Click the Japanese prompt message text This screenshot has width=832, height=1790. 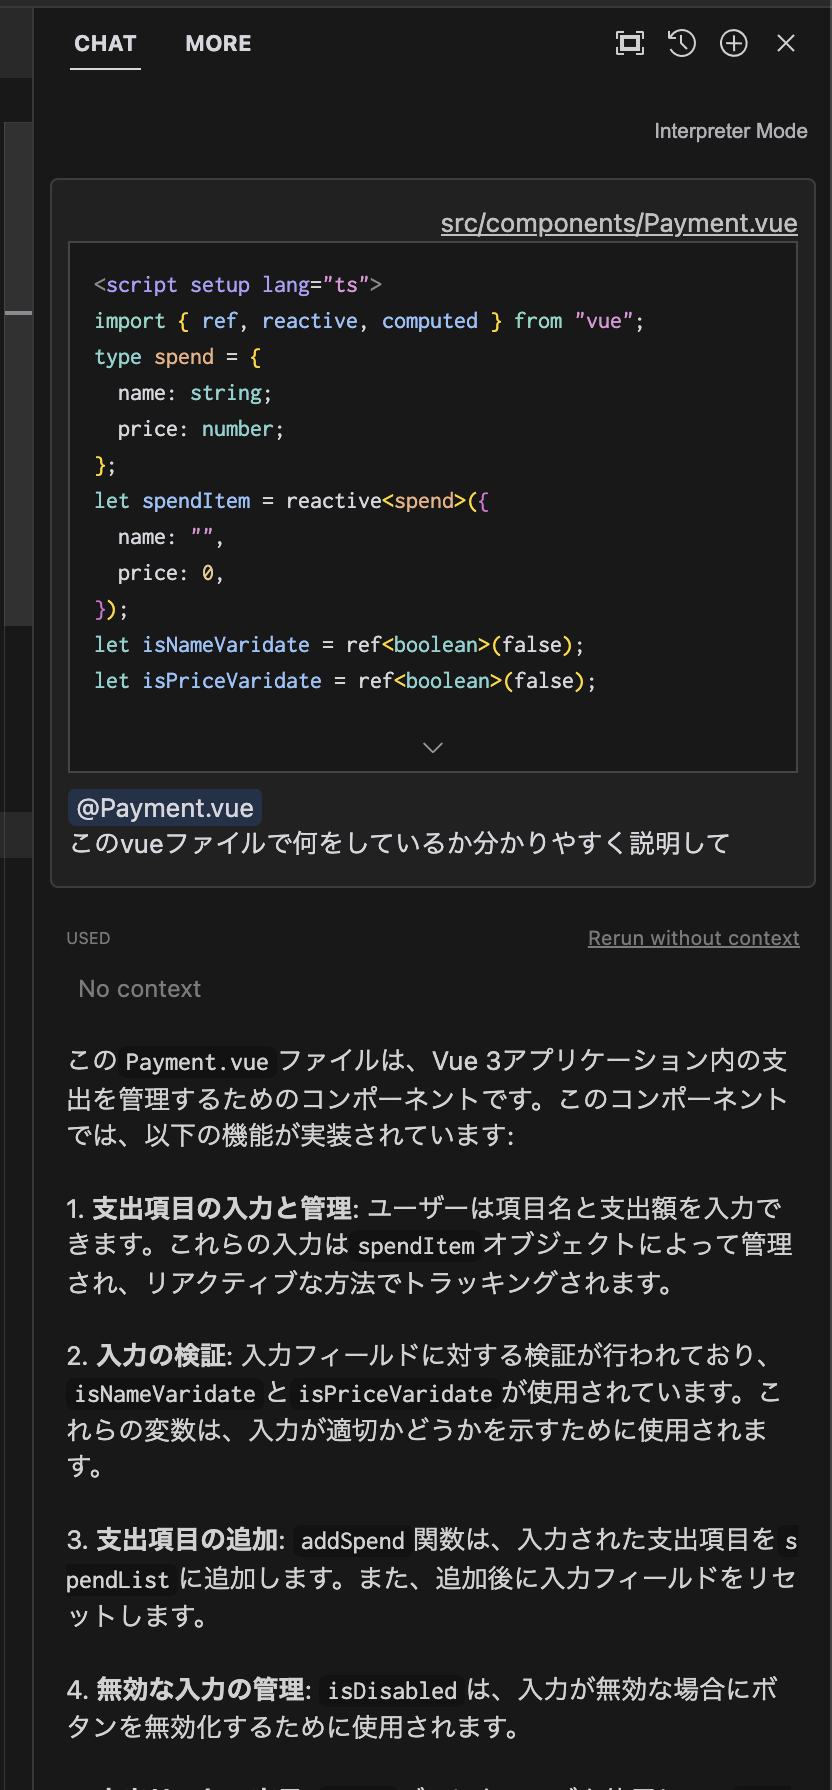click(399, 843)
